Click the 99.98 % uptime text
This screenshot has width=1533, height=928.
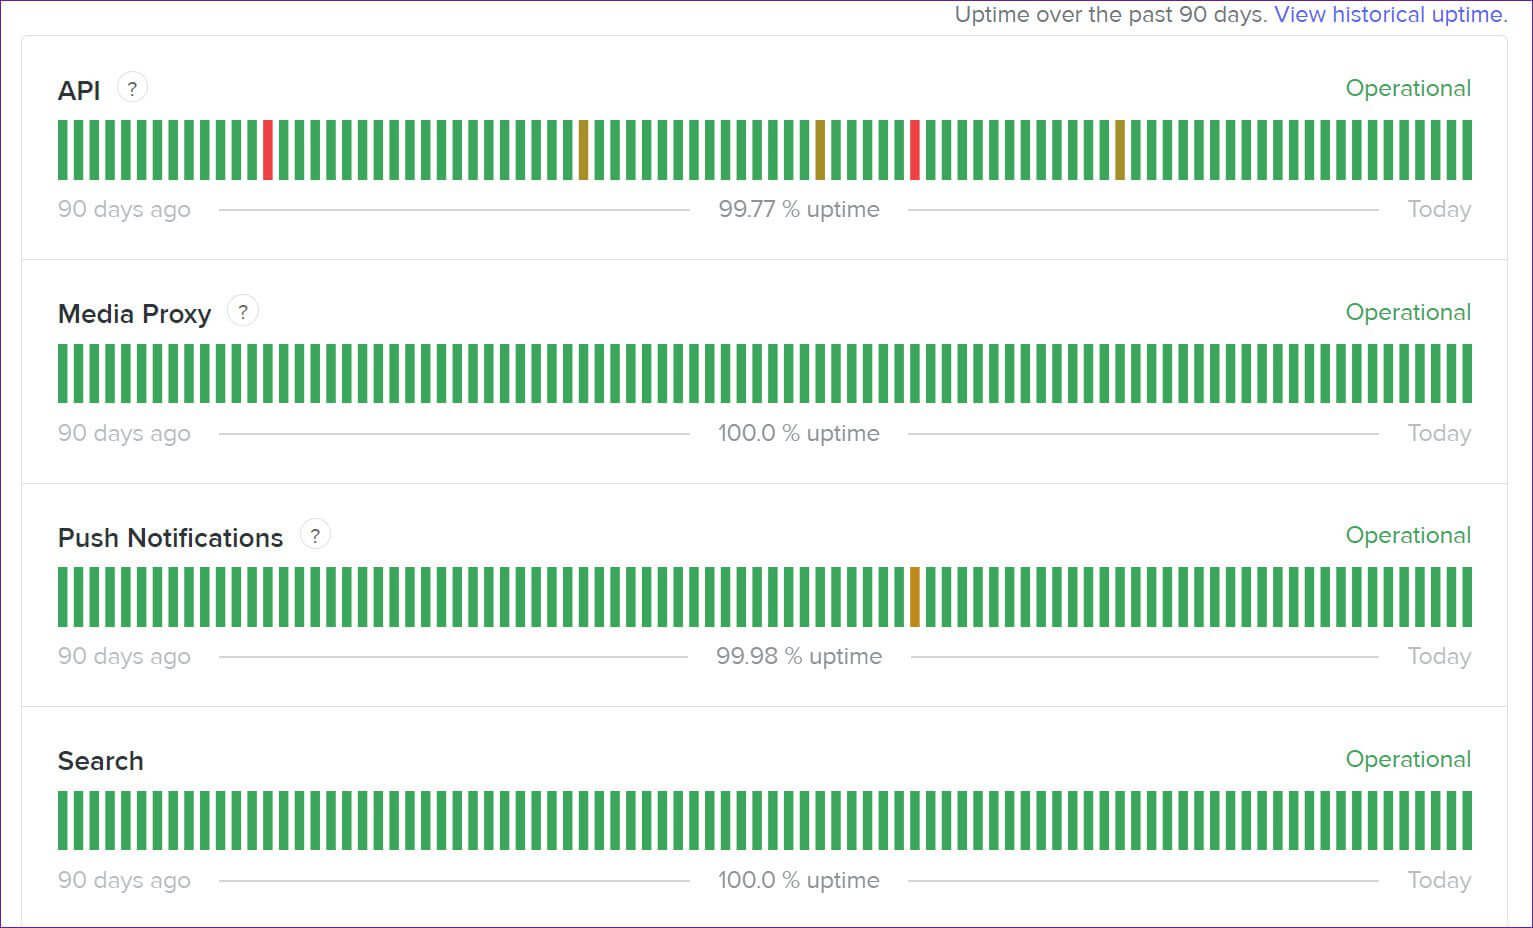[799, 656]
